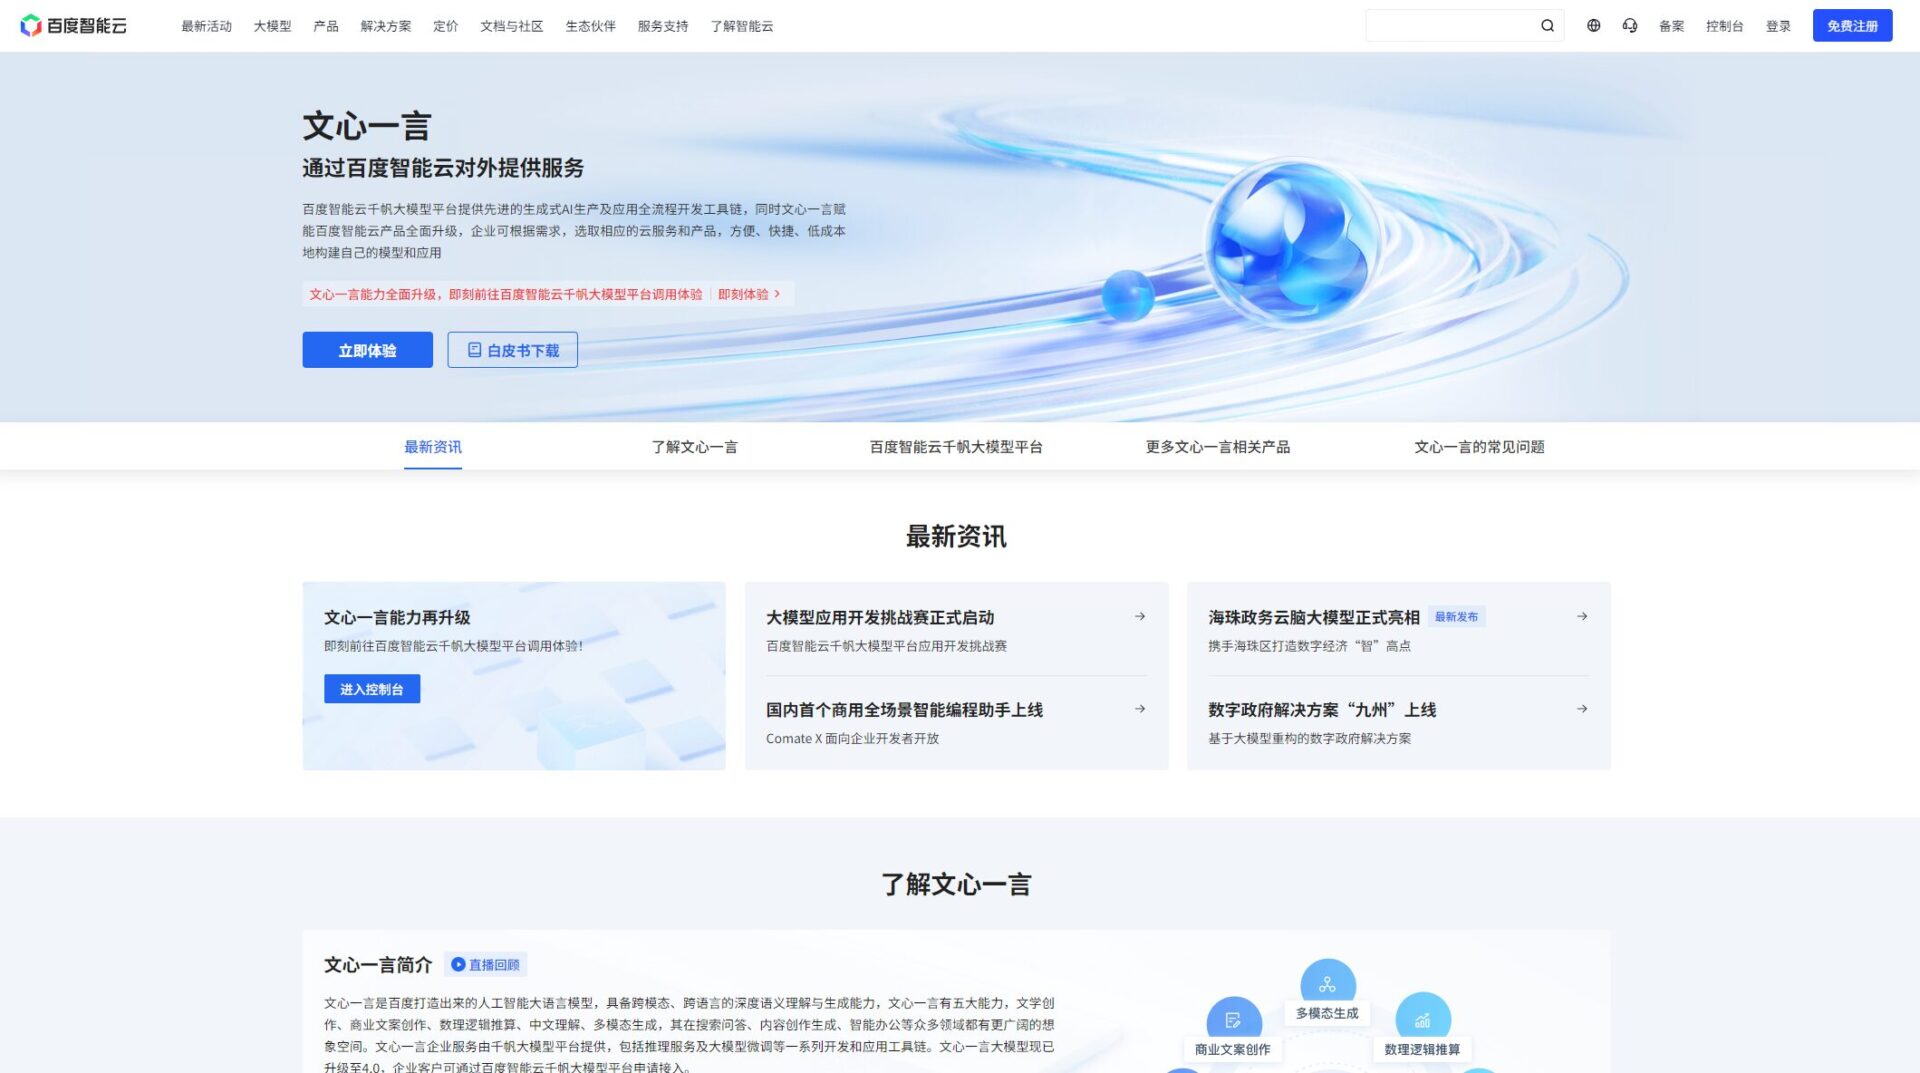This screenshot has width=1920, height=1073.
Task: Click the 白皮书下载 button
Action: point(512,350)
